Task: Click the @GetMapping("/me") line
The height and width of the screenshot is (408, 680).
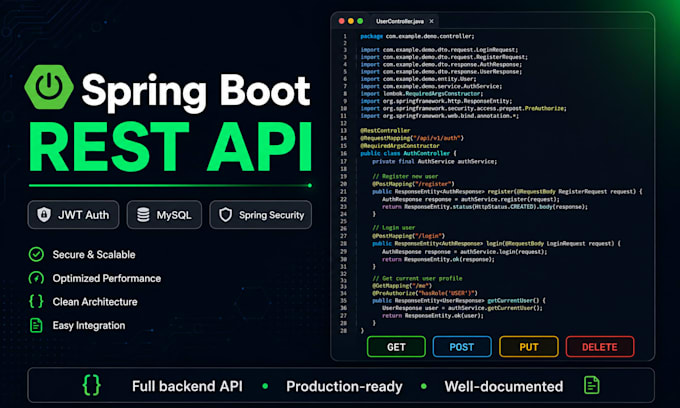Action: click(x=402, y=286)
